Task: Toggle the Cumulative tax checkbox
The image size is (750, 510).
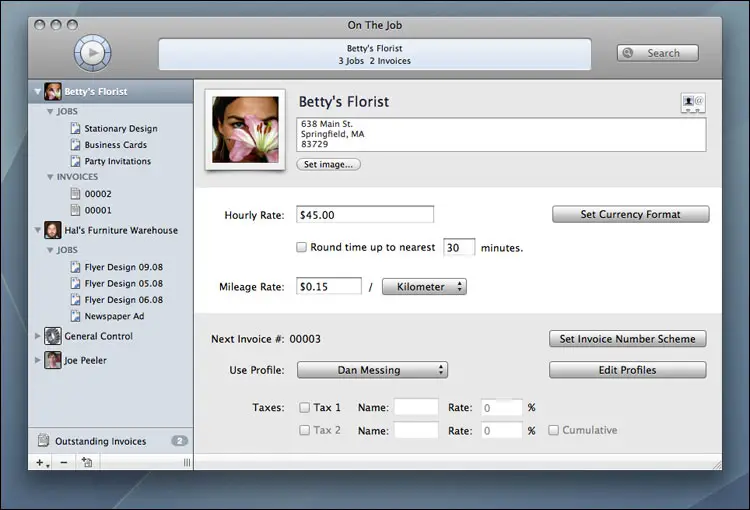Action: point(553,430)
